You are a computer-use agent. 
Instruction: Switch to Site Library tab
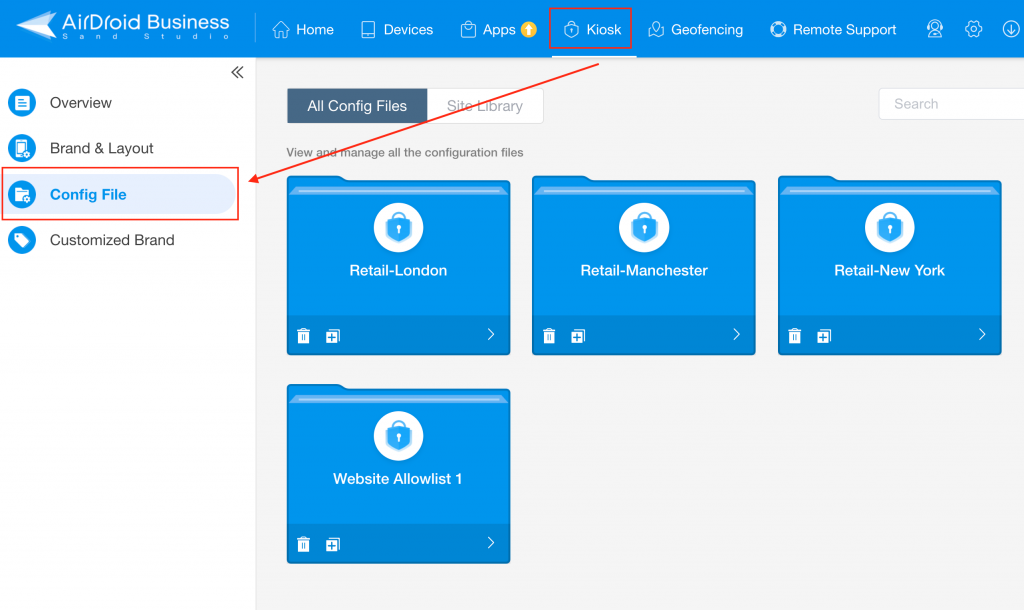click(x=485, y=106)
